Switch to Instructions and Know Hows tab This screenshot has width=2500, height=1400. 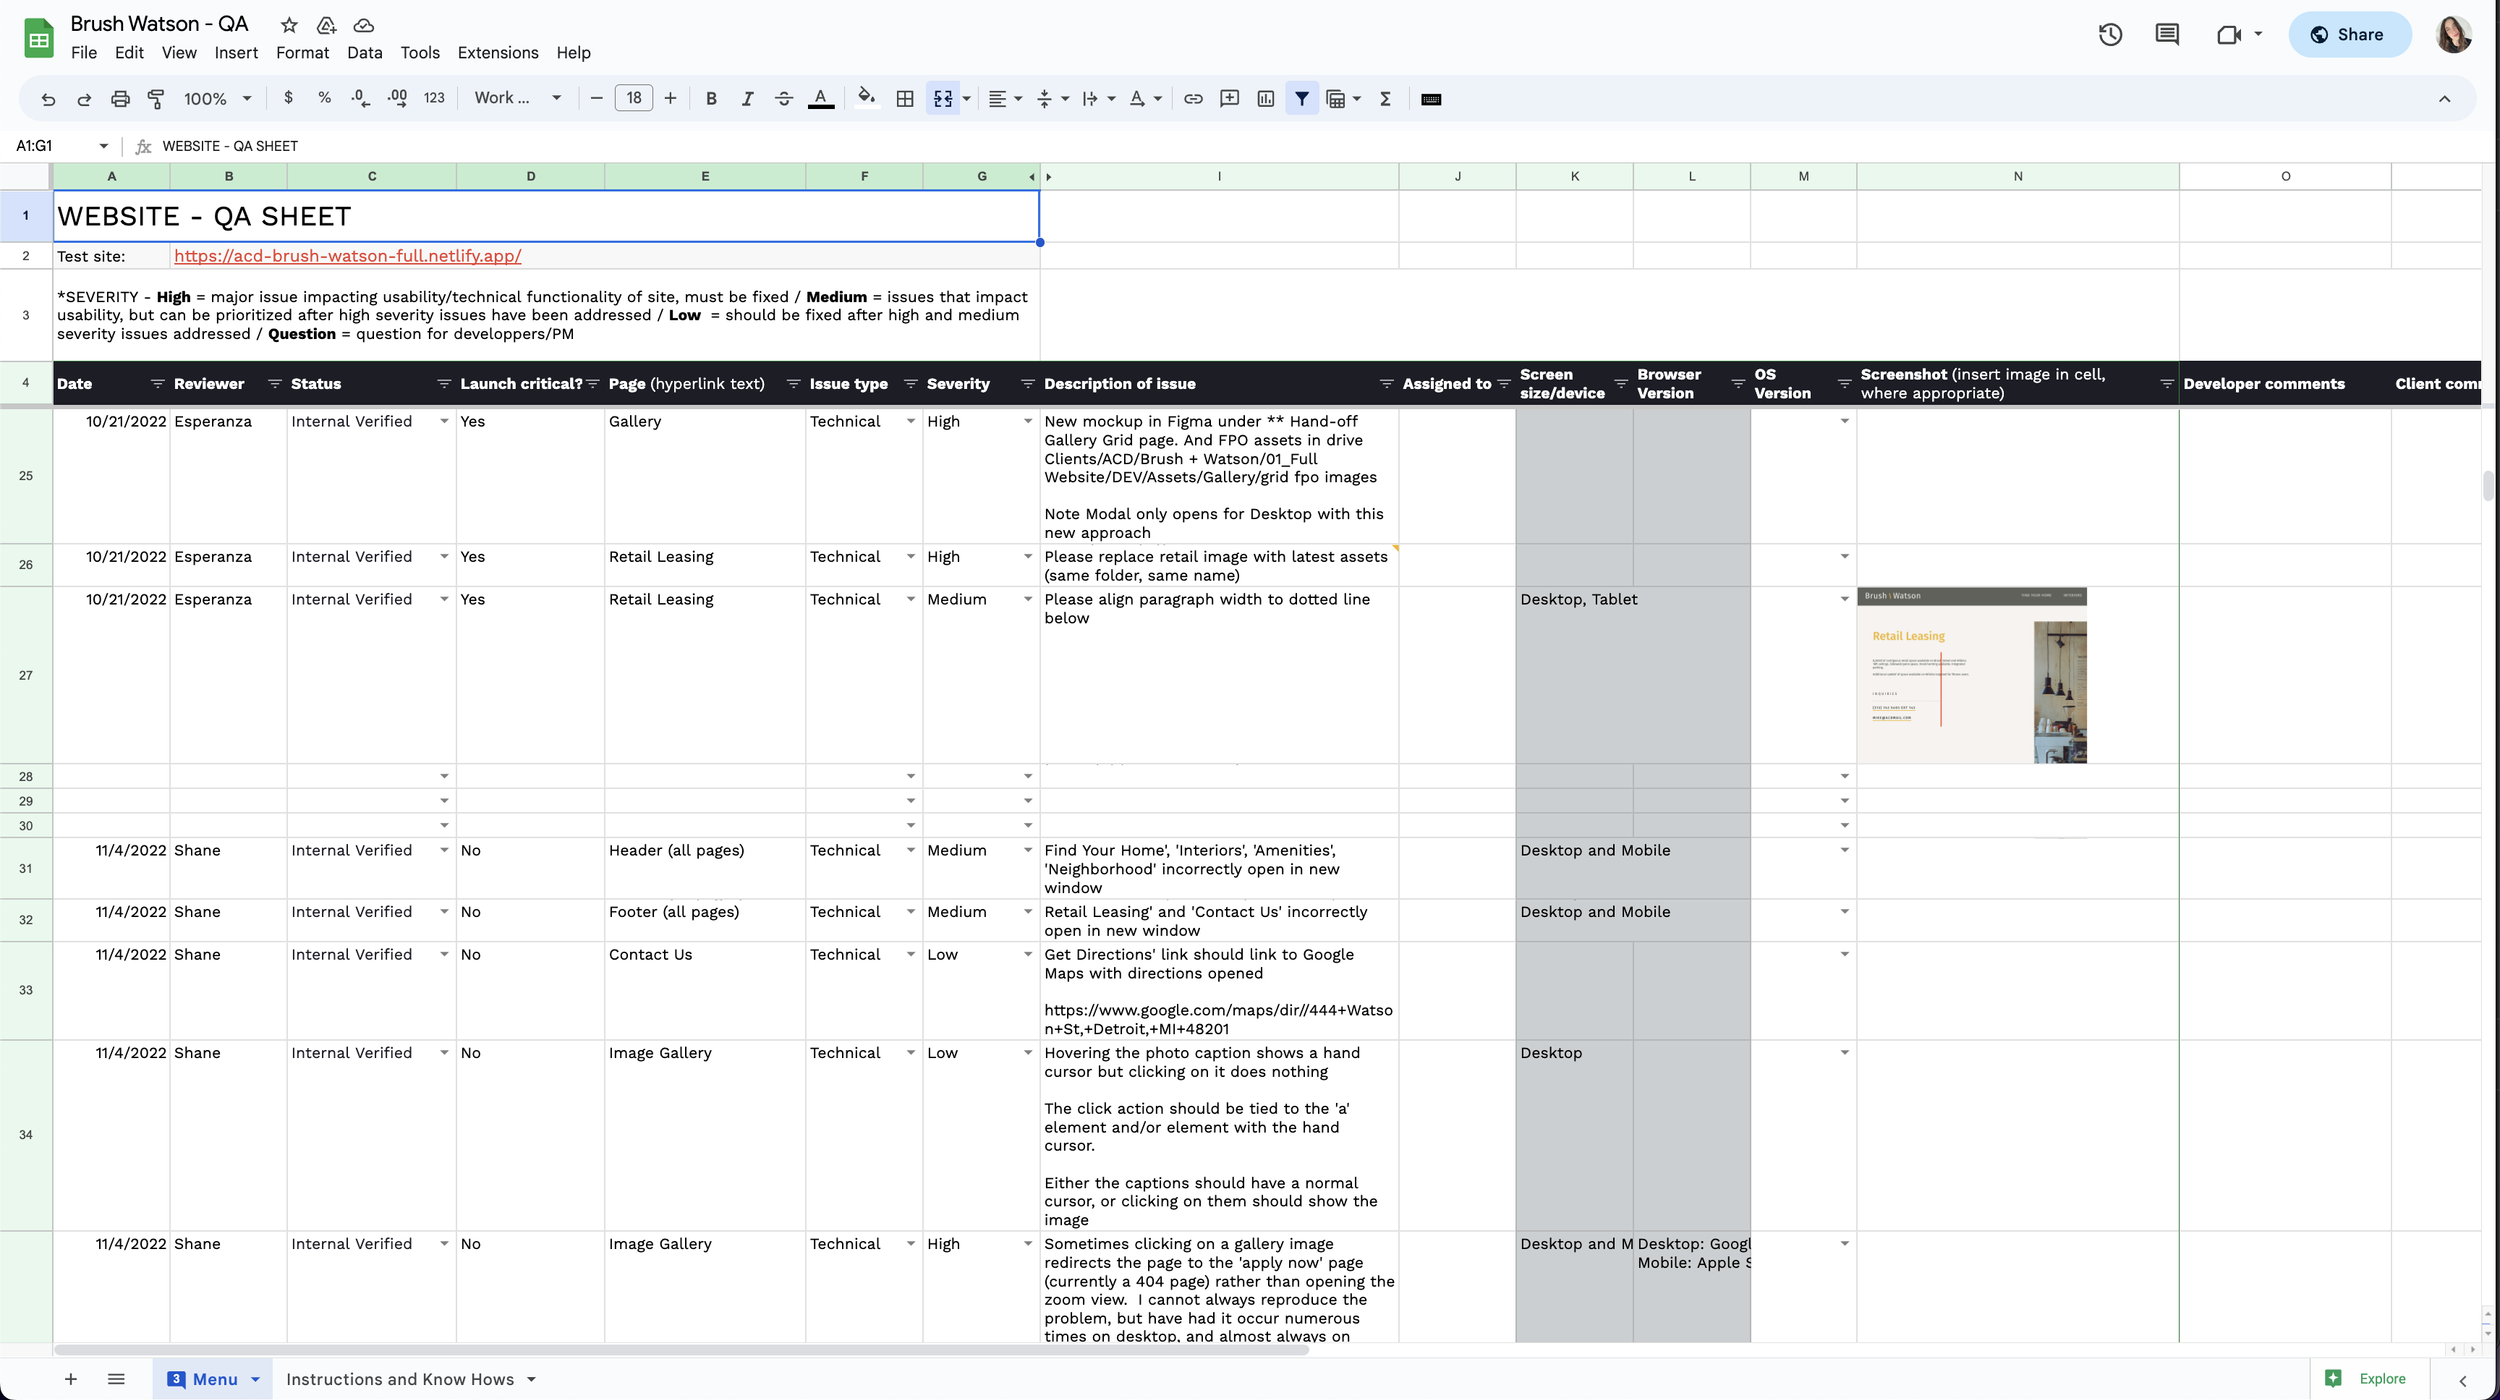400,1379
